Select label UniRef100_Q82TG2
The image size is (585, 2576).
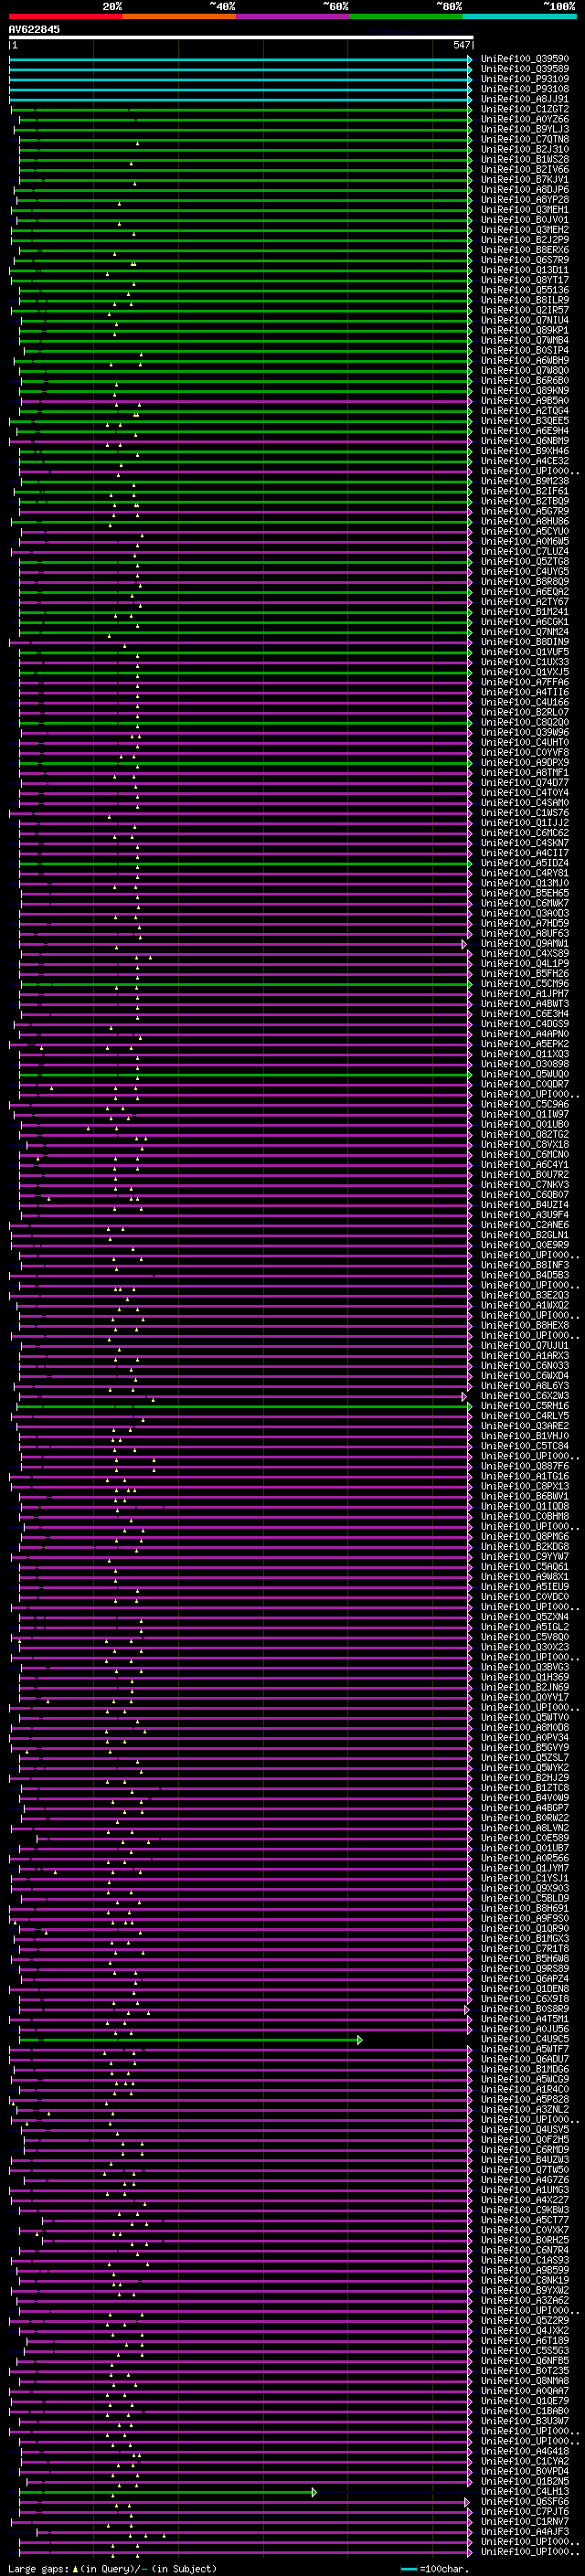[524, 1135]
